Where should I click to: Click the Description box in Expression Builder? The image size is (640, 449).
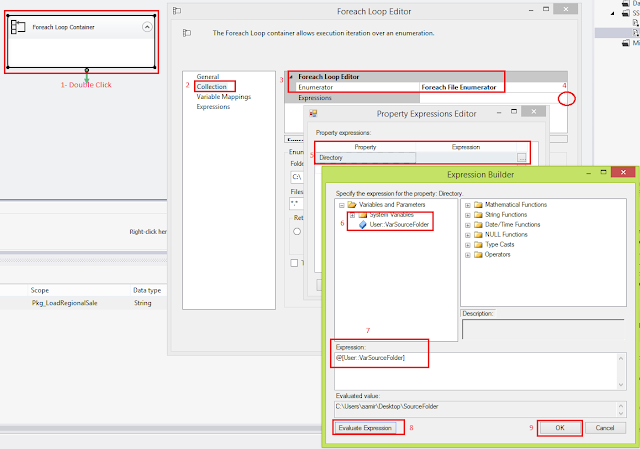[x=543, y=329]
